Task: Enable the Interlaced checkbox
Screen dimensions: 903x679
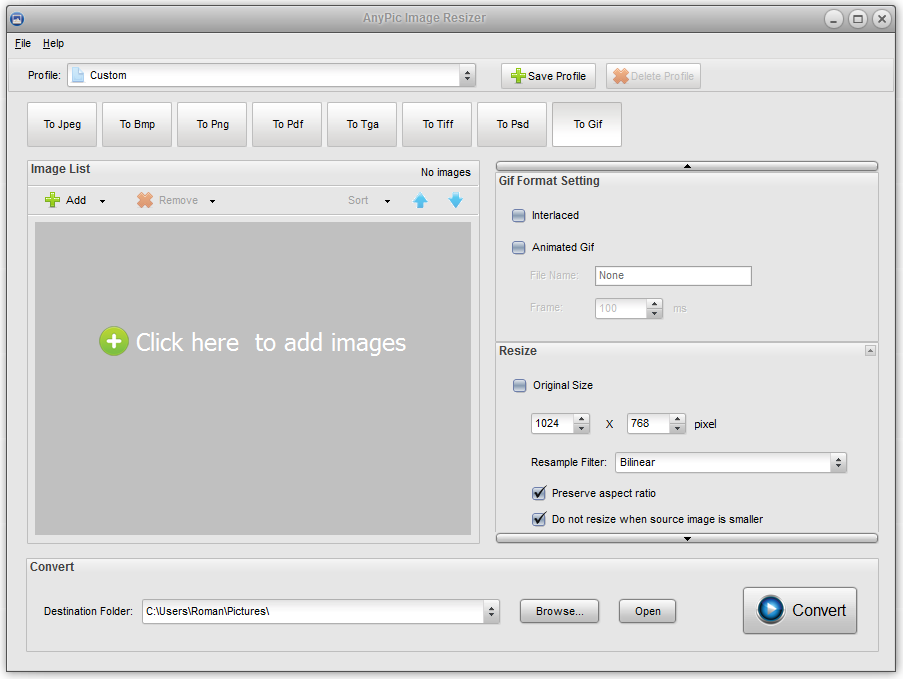Action: tap(519, 215)
